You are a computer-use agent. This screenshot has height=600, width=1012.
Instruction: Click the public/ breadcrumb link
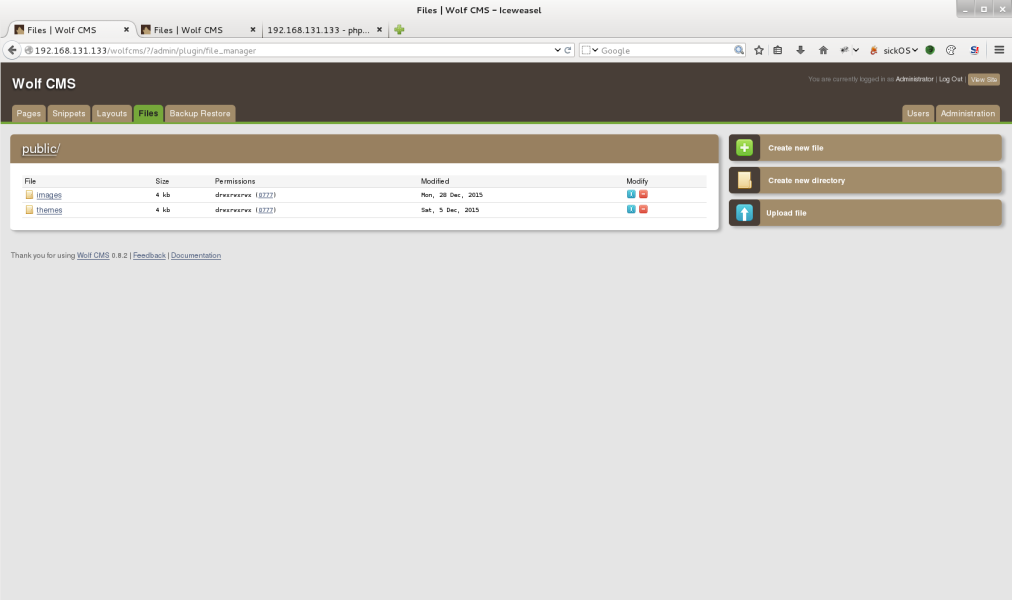pos(39,149)
